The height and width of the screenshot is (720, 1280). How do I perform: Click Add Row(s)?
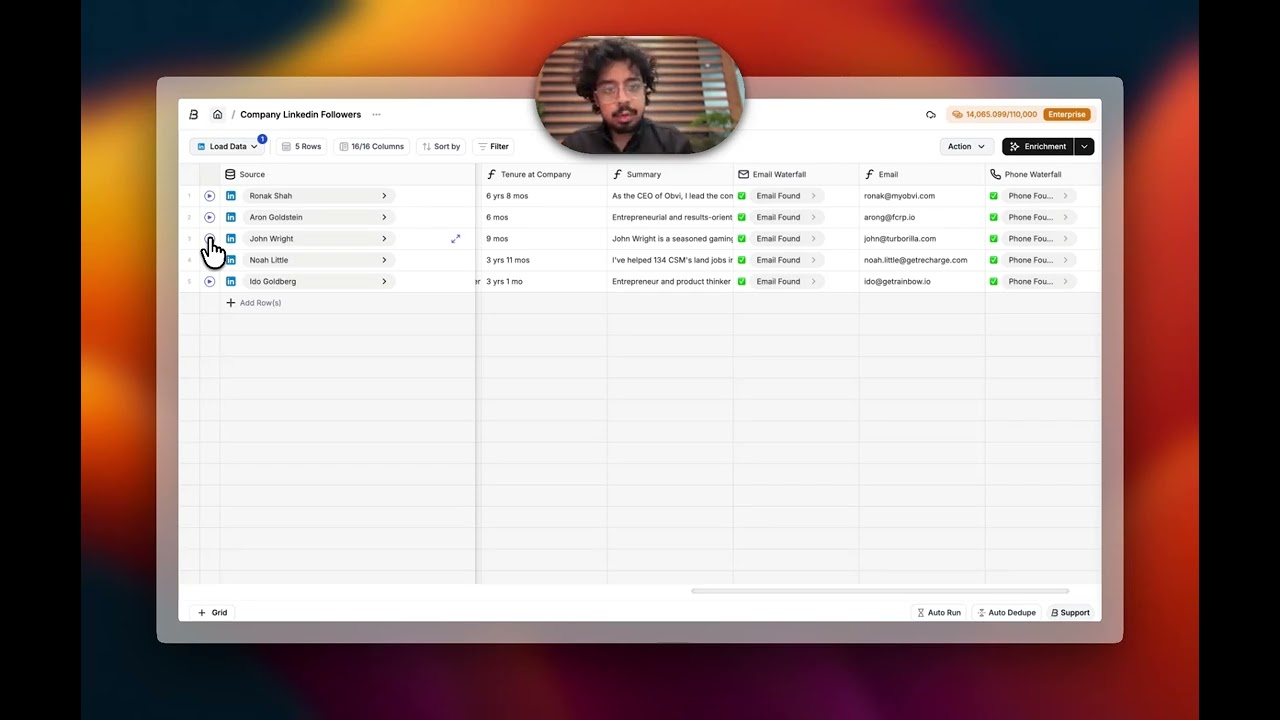pyautogui.click(x=254, y=303)
